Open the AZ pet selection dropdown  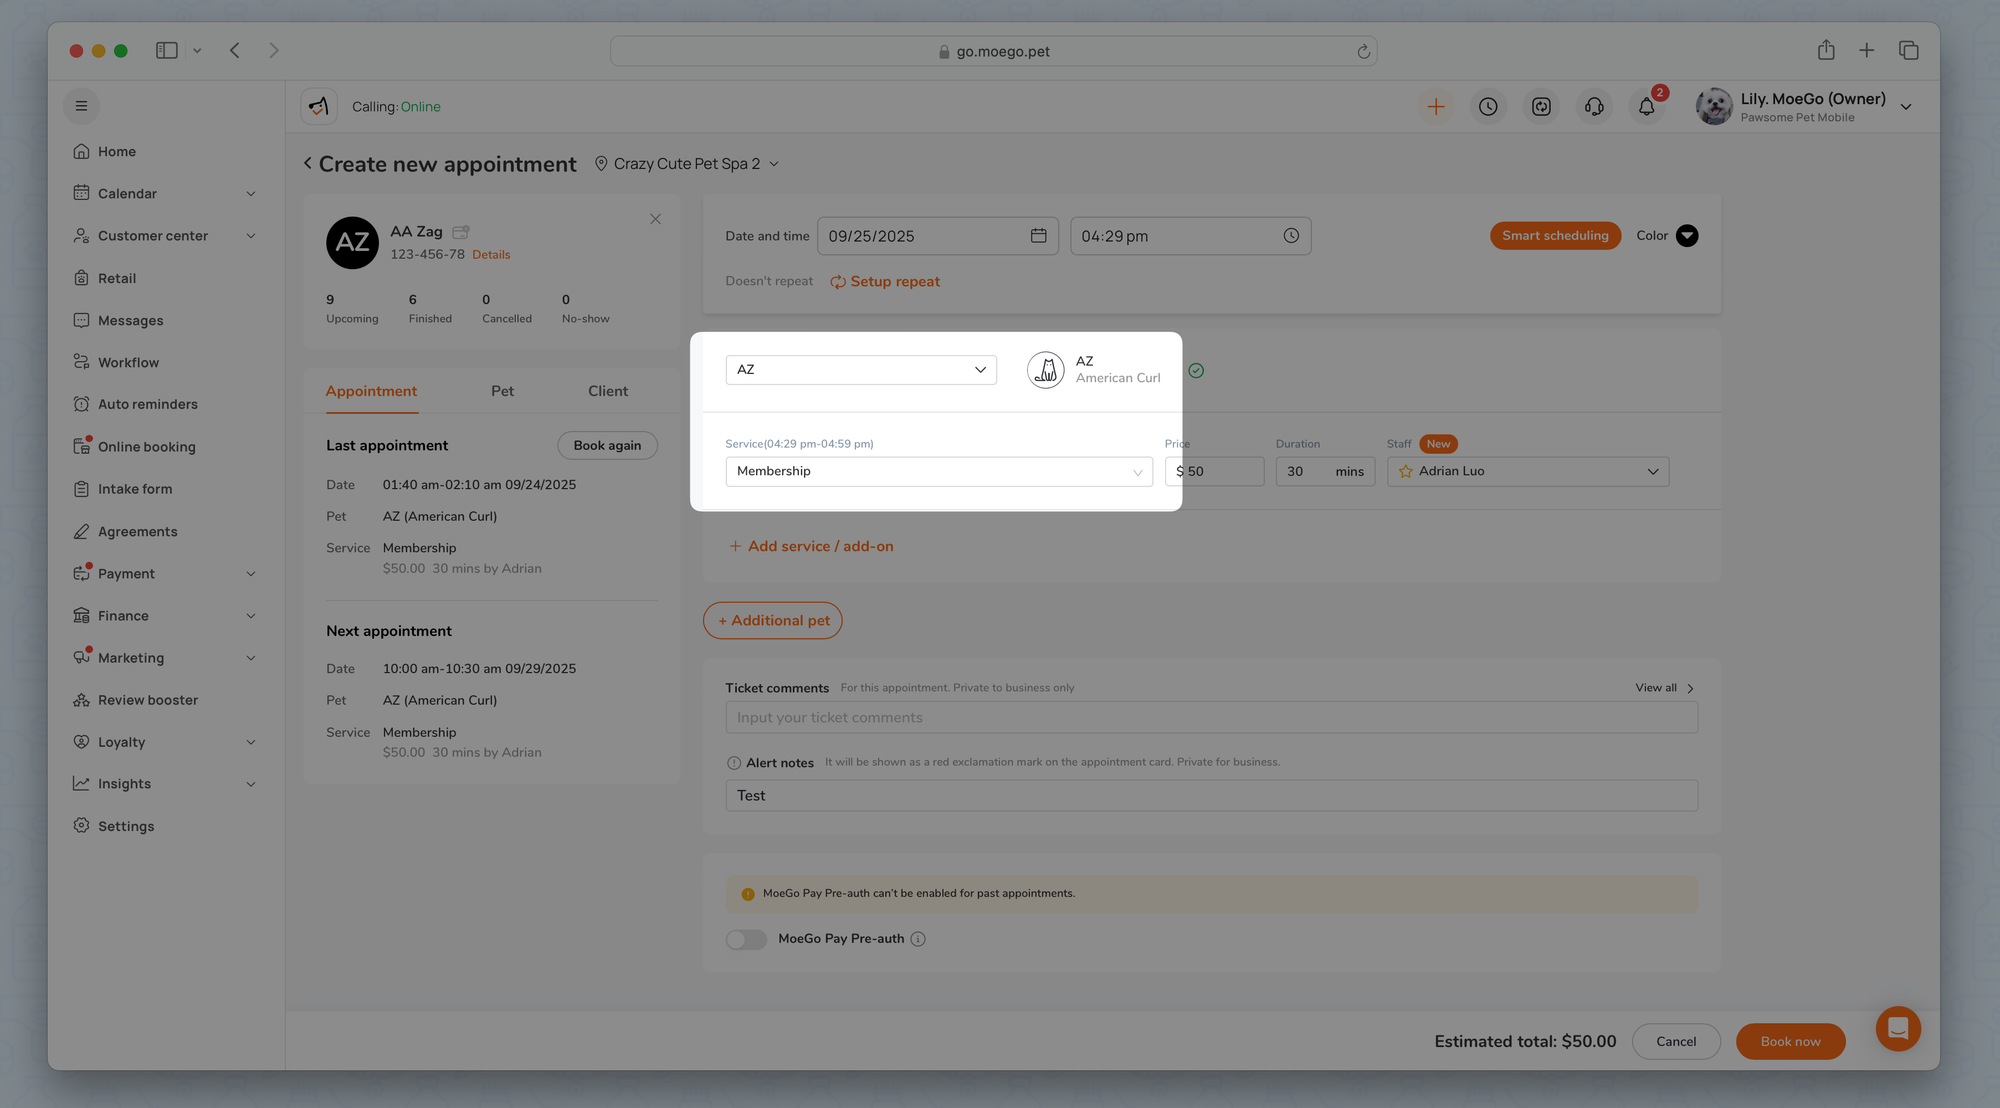click(x=860, y=370)
